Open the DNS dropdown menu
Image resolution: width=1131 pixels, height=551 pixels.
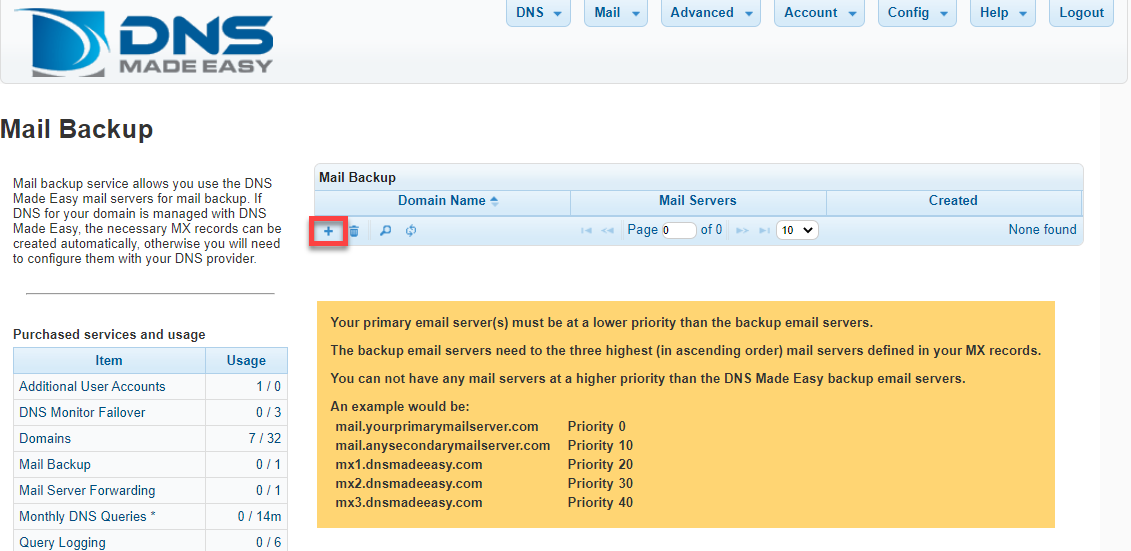pos(538,13)
